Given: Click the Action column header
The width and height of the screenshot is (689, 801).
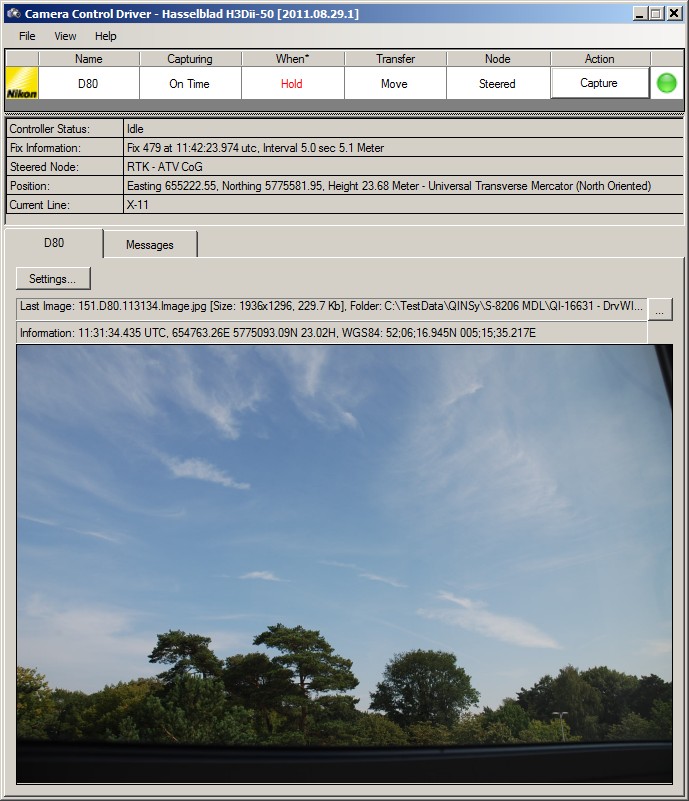Looking at the screenshot, I should tap(600, 59).
